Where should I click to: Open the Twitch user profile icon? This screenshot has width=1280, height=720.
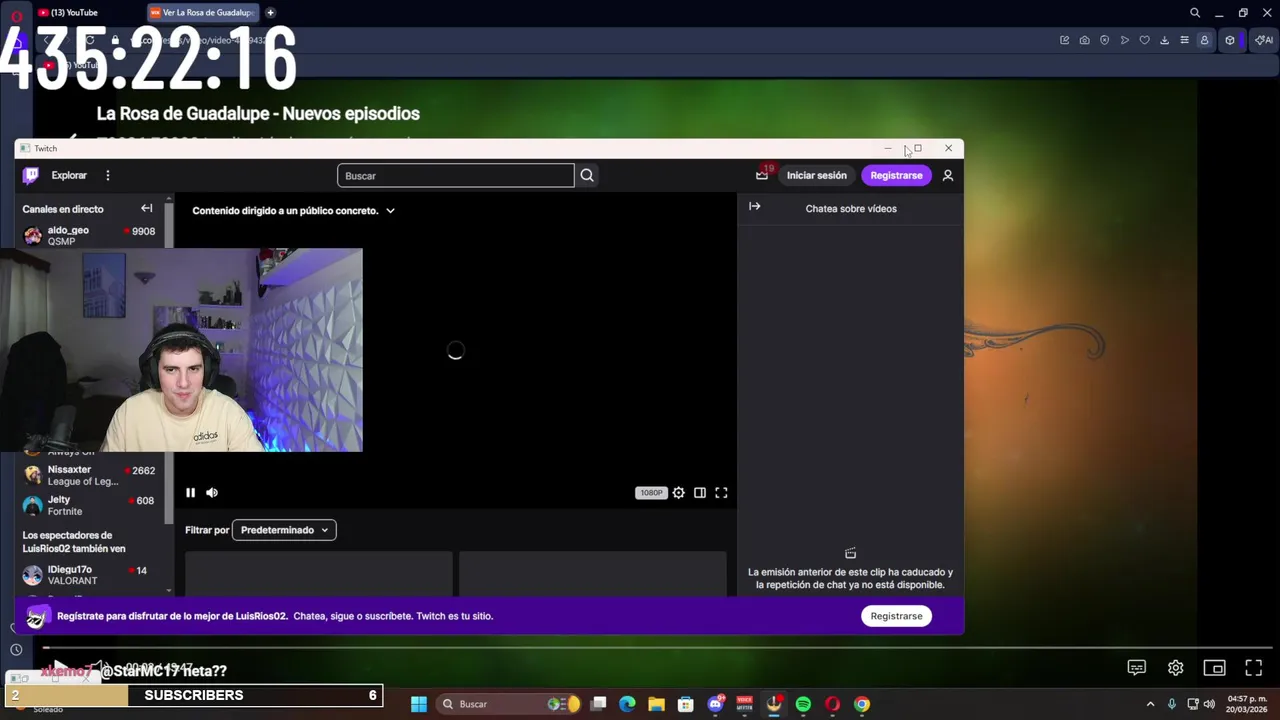pyautogui.click(x=948, y=175)
